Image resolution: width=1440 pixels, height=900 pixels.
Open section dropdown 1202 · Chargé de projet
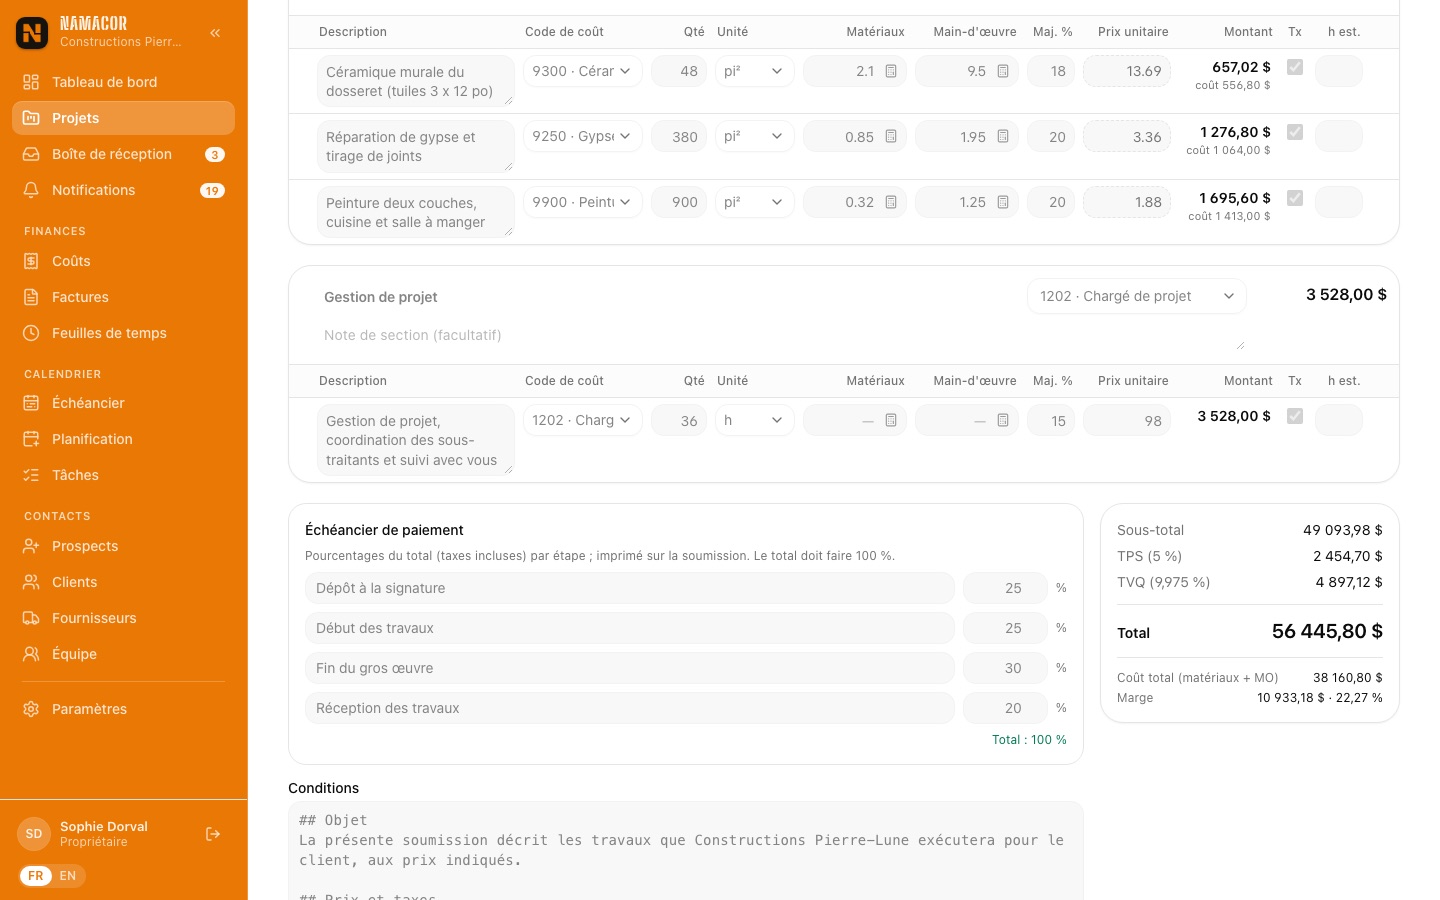(1137, 296)
